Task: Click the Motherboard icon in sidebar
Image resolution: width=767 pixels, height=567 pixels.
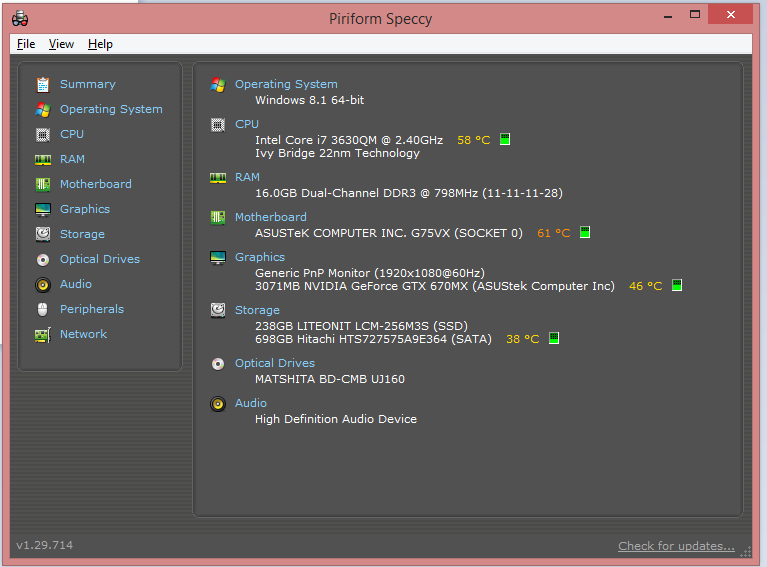Action: (43, 184)
